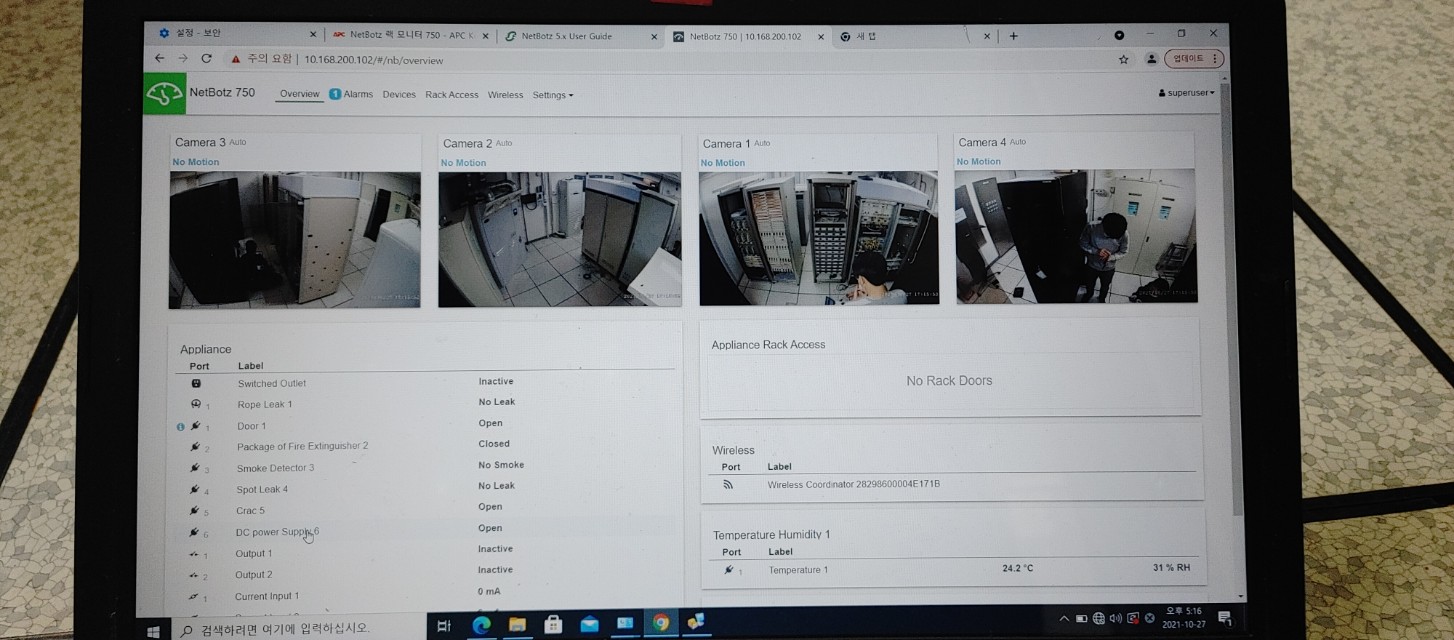1454x640 pixels.
Task: Open the Settings dropdown menu
Action: [x=552, y=95]
